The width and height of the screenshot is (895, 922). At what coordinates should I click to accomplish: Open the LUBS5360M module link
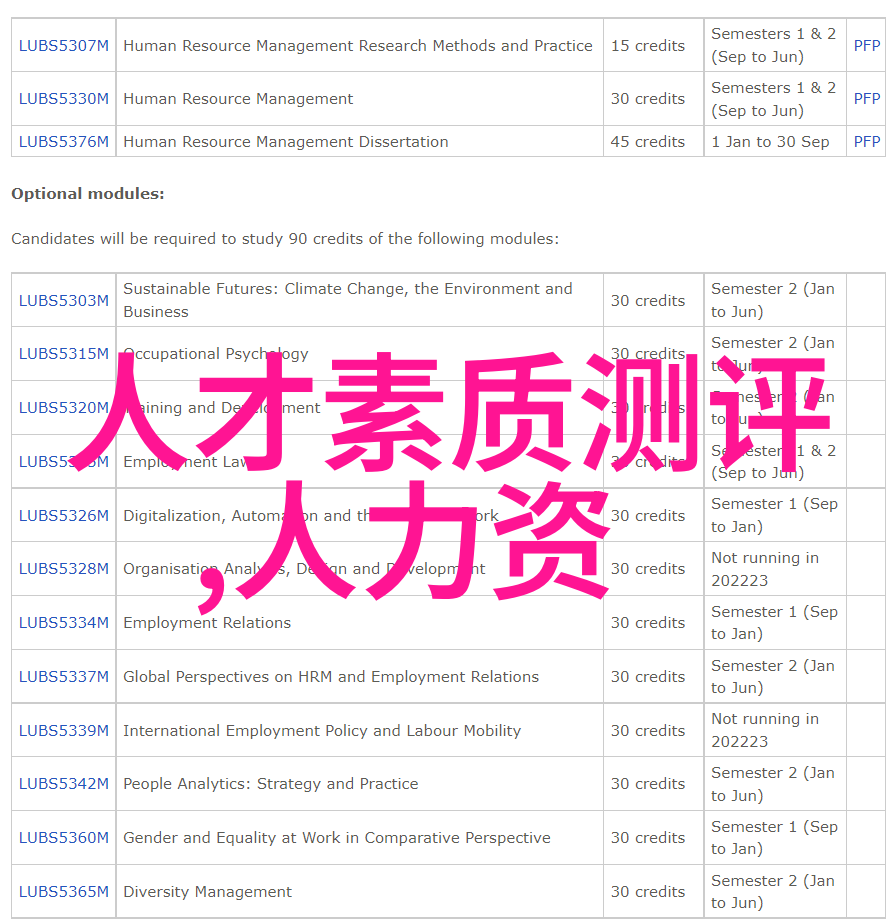coord(64,837)
